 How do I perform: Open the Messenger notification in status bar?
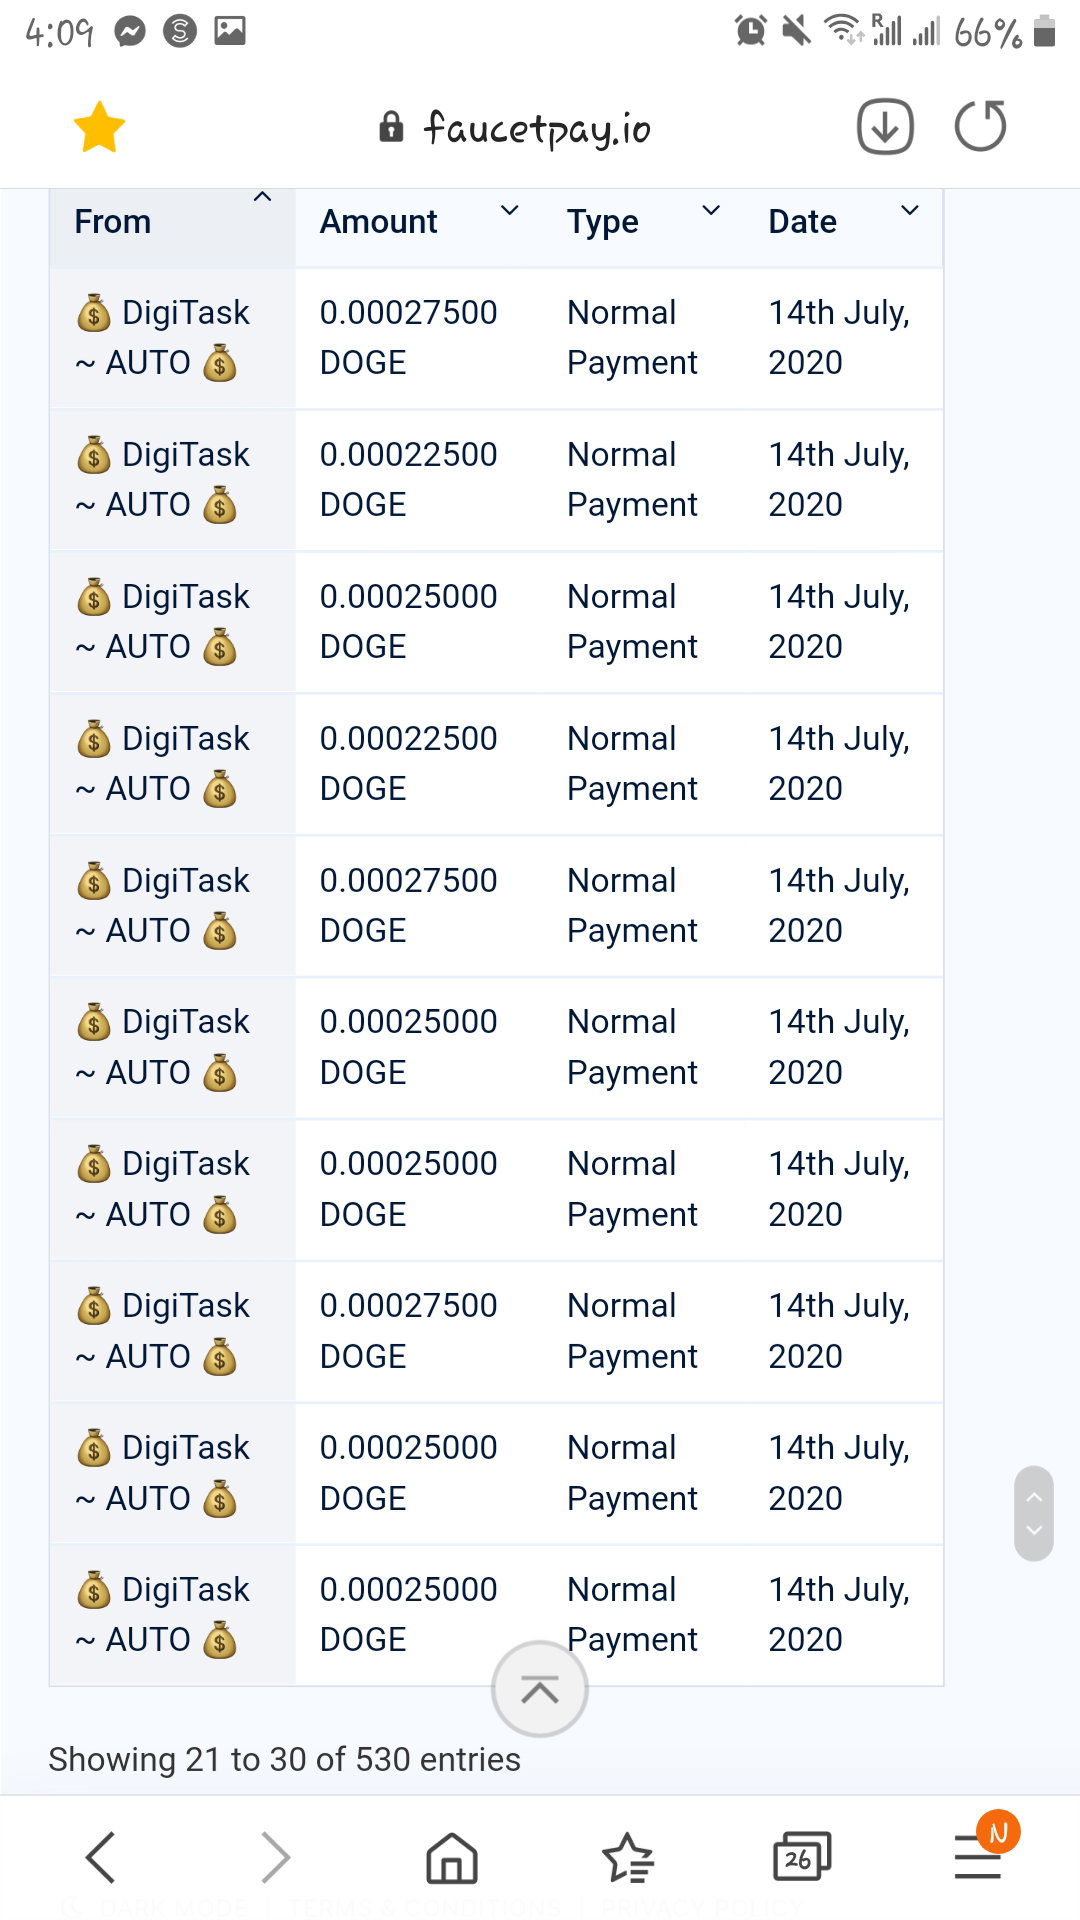[130, 32]
